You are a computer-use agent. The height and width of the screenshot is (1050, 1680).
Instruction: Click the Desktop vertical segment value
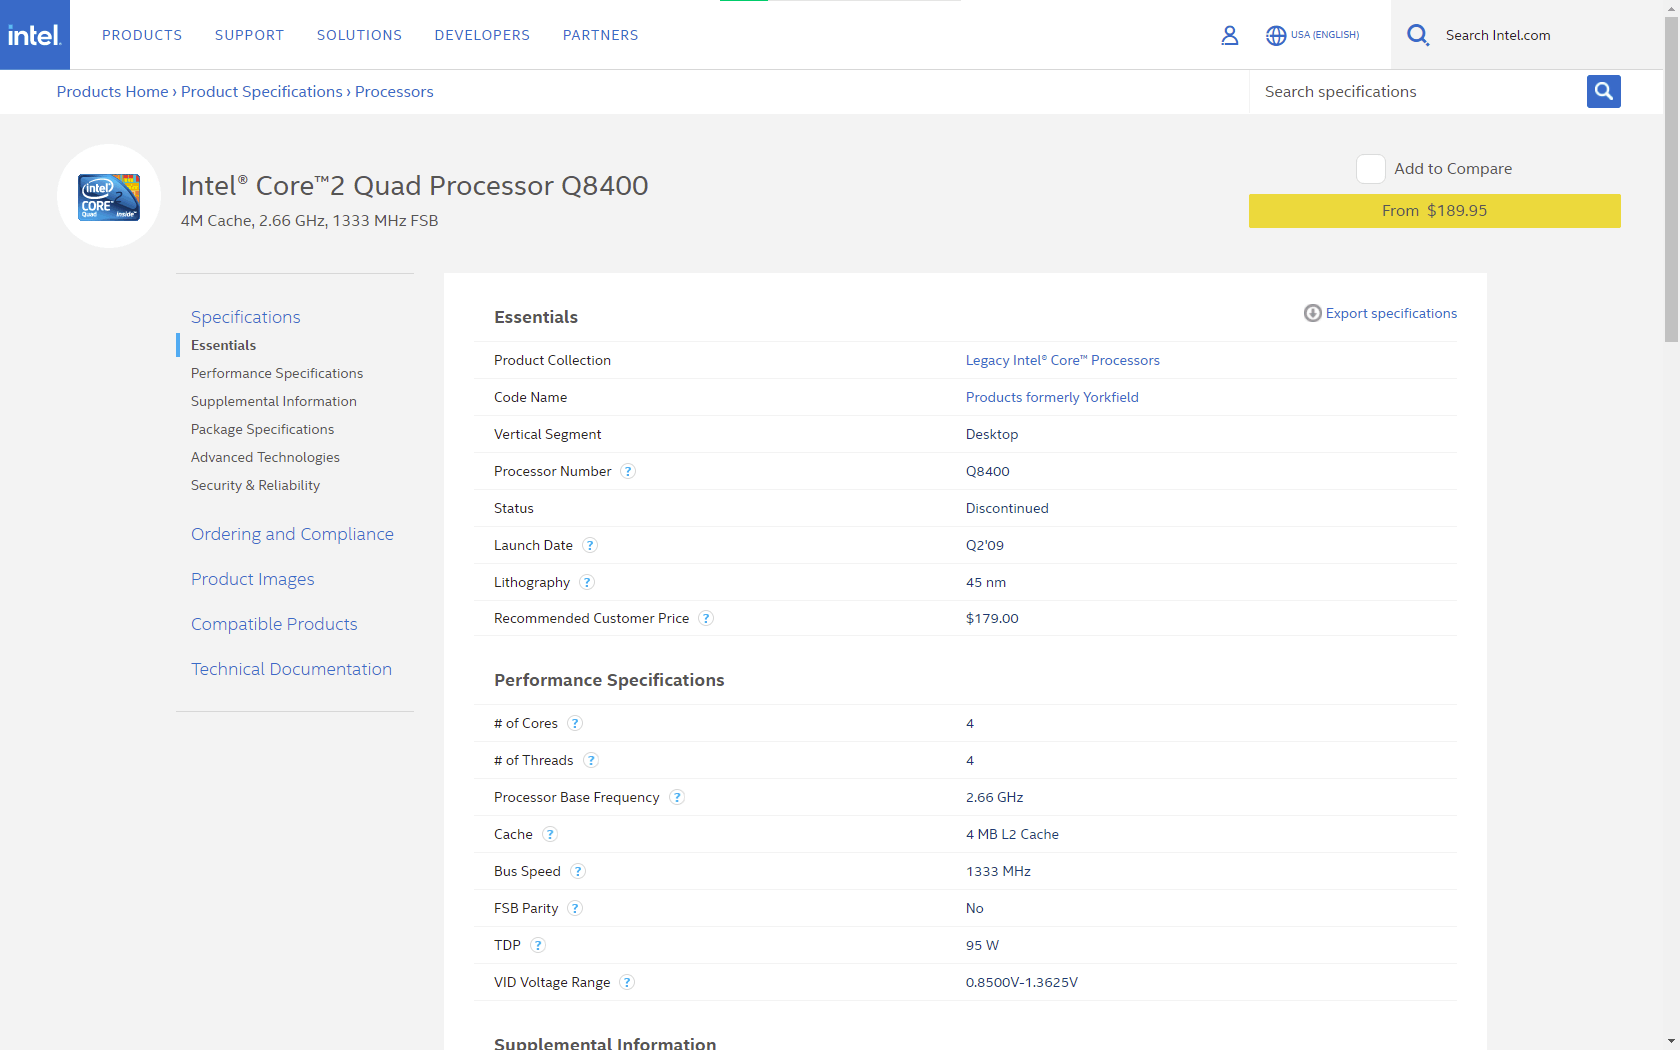pos(992,434)
